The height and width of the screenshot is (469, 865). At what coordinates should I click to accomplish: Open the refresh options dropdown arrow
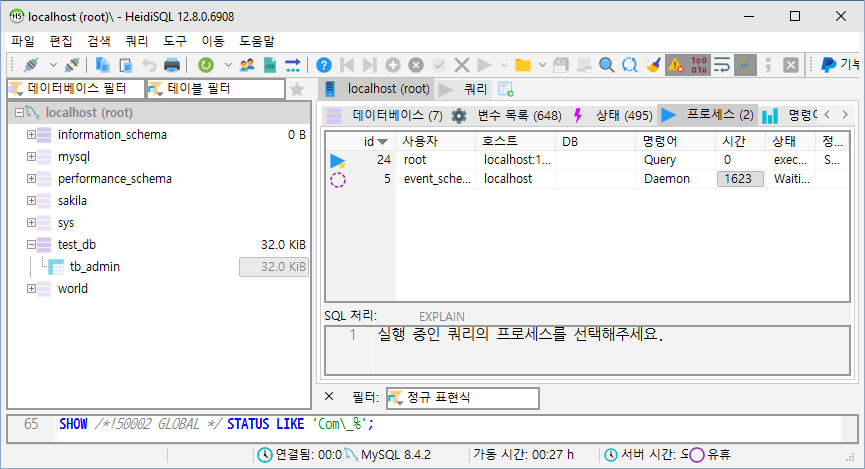(x=228, y=65)
